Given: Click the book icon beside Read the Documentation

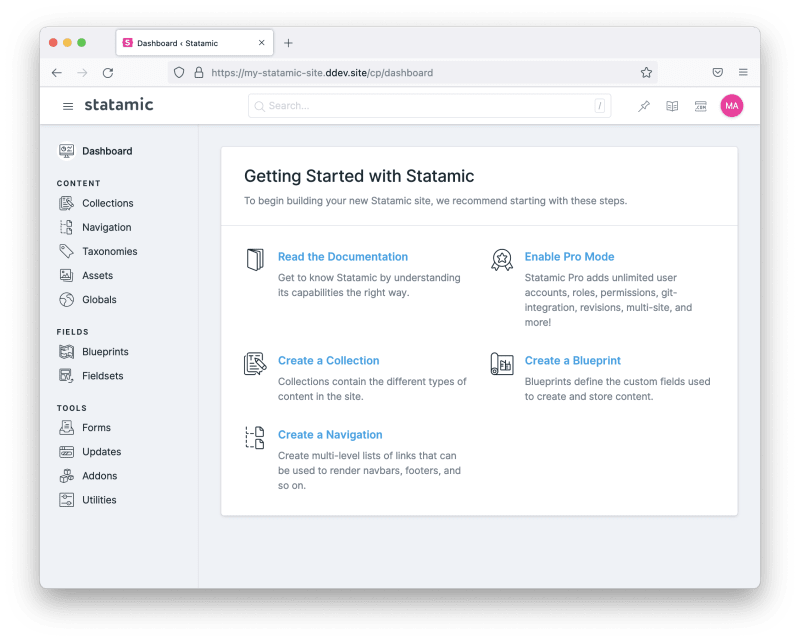Looking at the screenshot, I should [255, 260].
